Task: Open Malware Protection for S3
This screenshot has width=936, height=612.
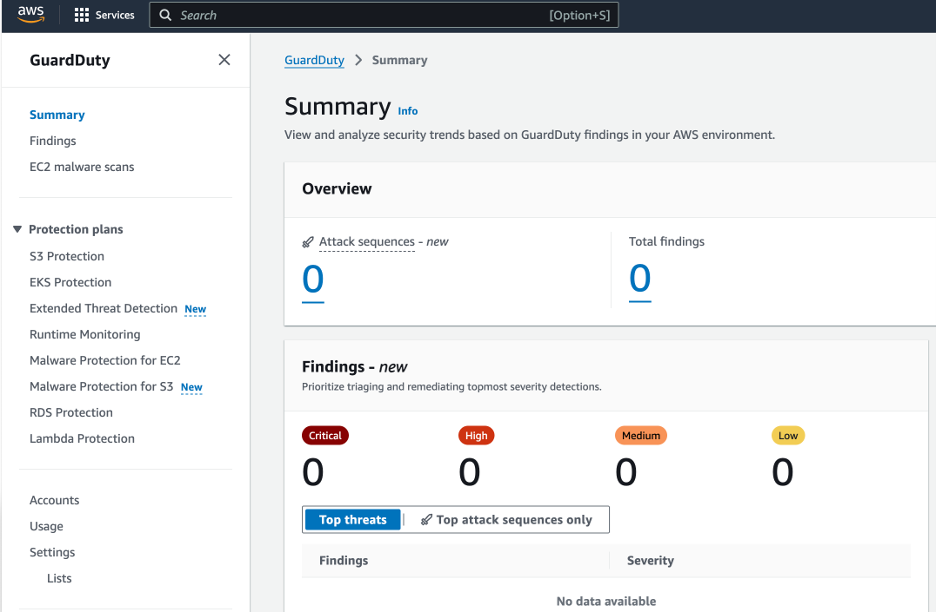Action: [101, 387]
